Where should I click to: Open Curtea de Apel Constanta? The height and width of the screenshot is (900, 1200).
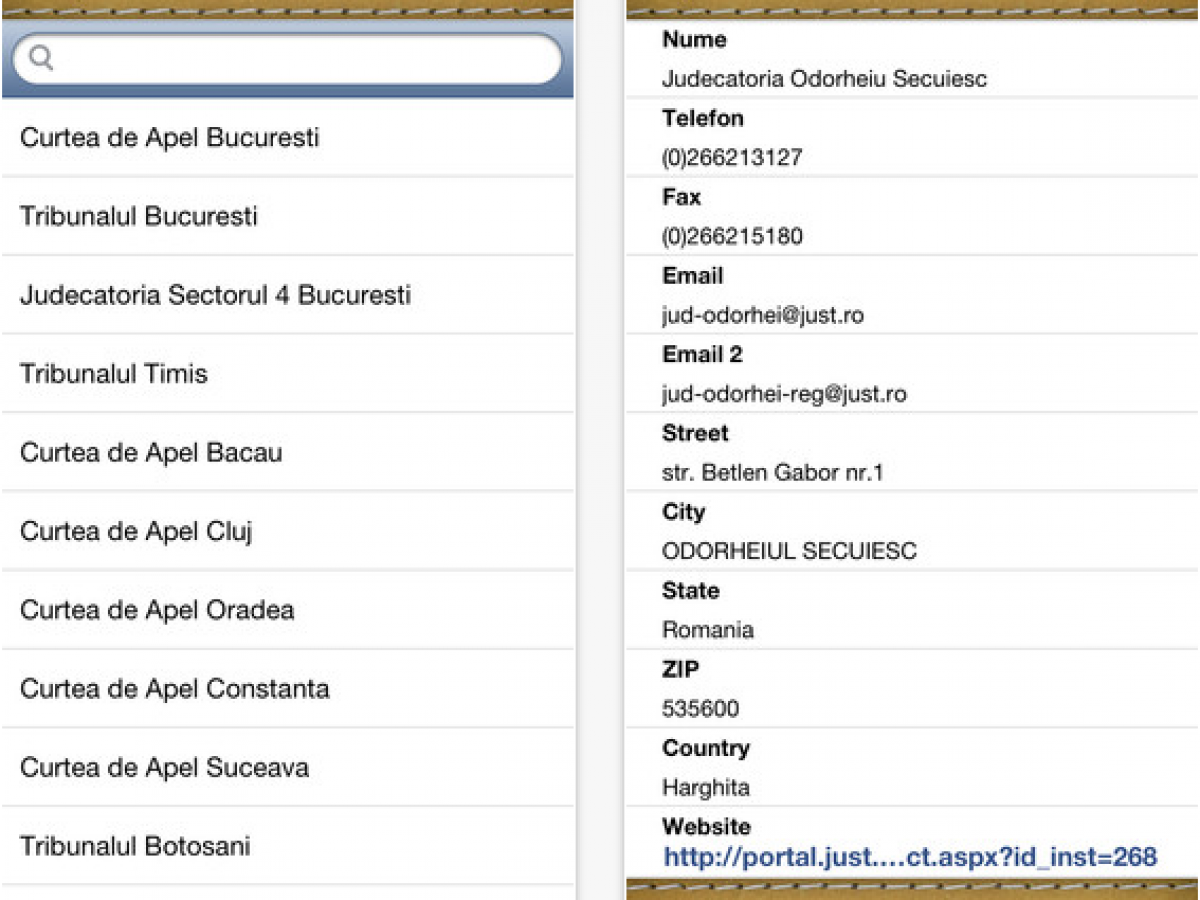tap(288, 689)
